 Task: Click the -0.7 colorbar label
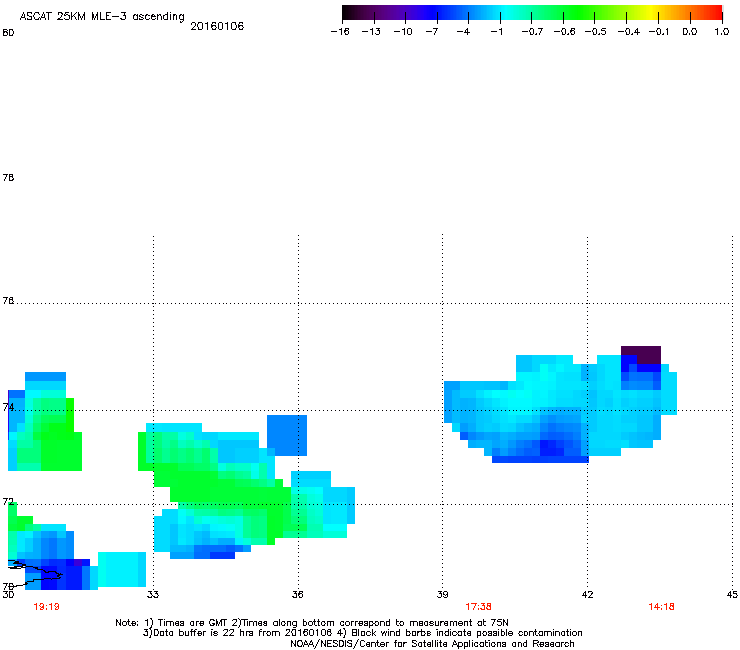click(x=532, y=32)
